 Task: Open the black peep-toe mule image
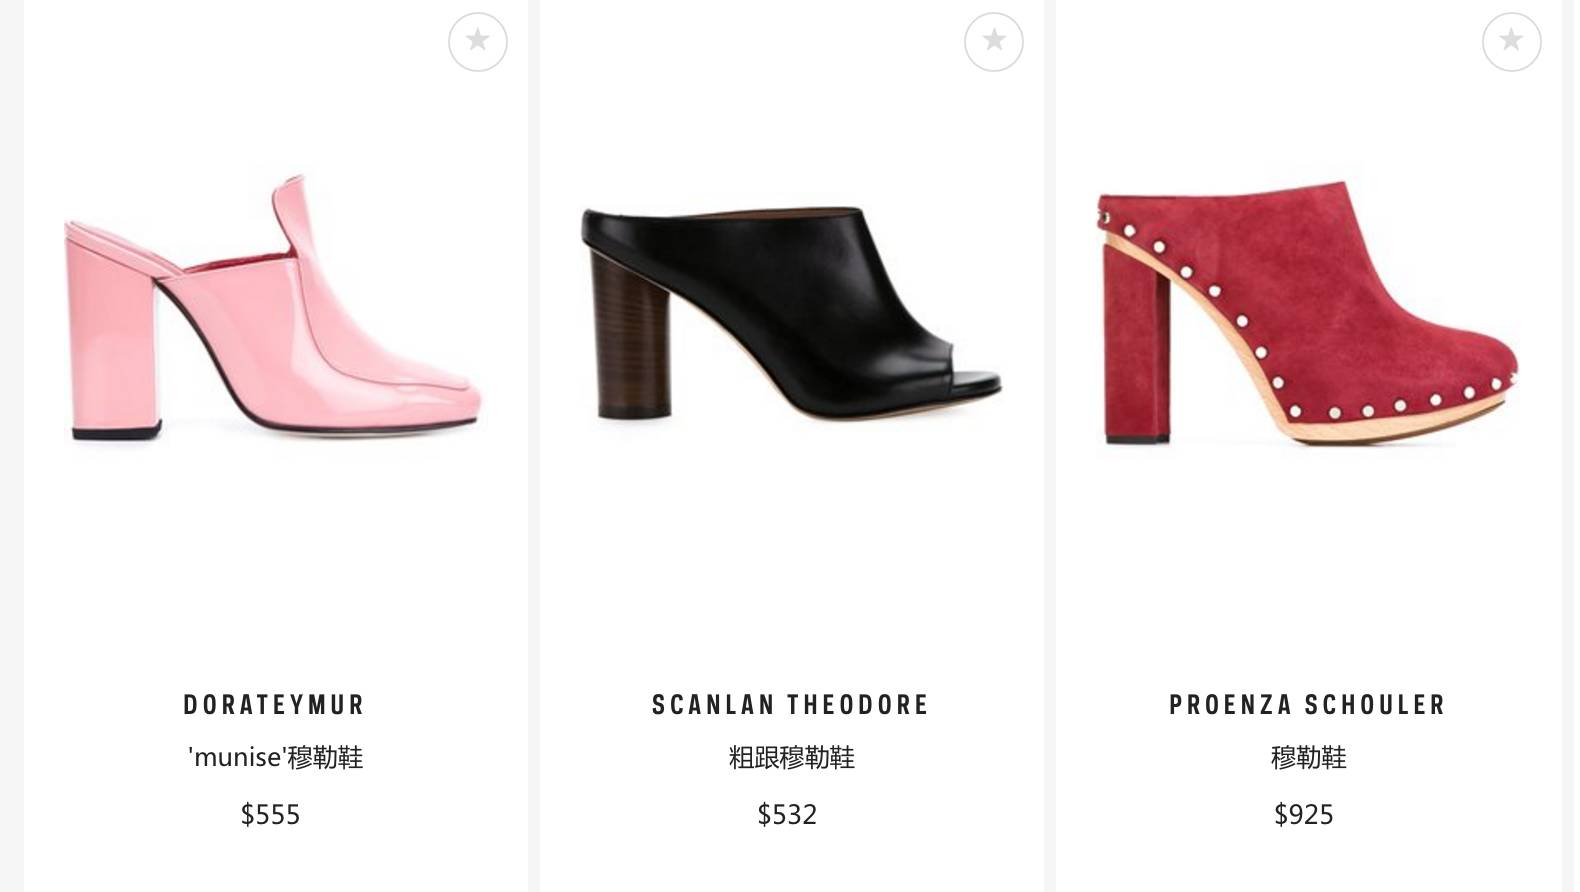(x=791, y=312)
